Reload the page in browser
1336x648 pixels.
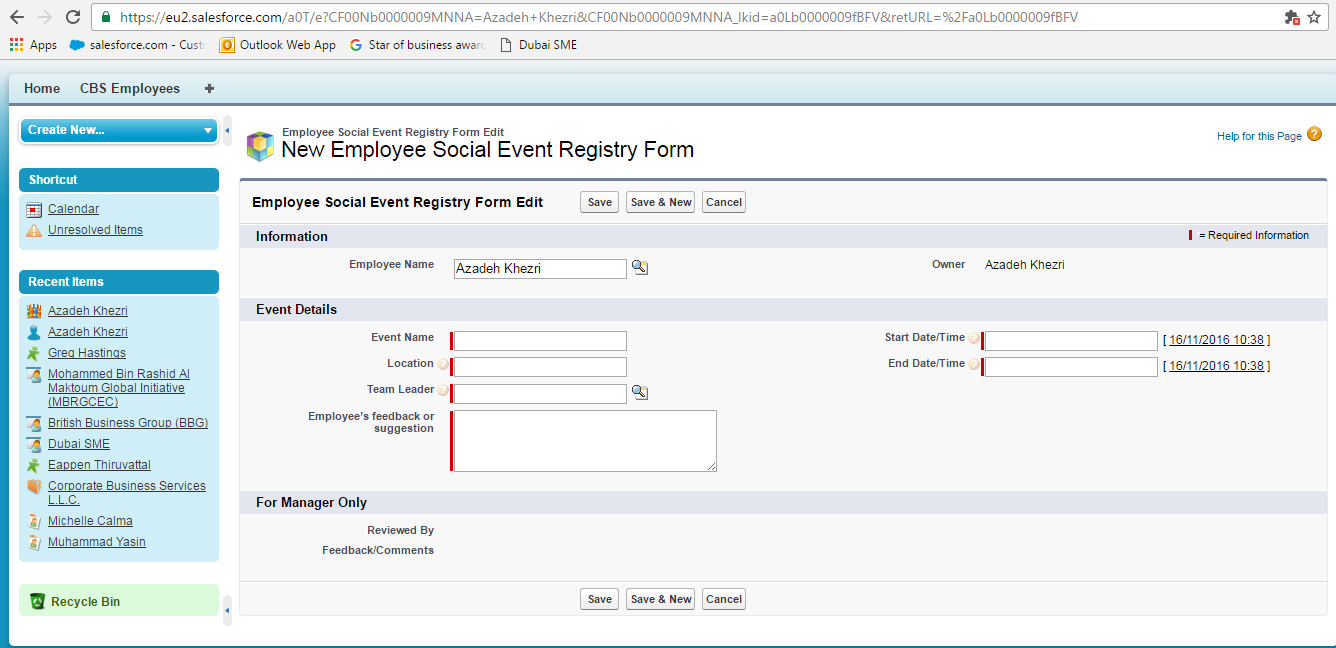(x=73, y=17)
